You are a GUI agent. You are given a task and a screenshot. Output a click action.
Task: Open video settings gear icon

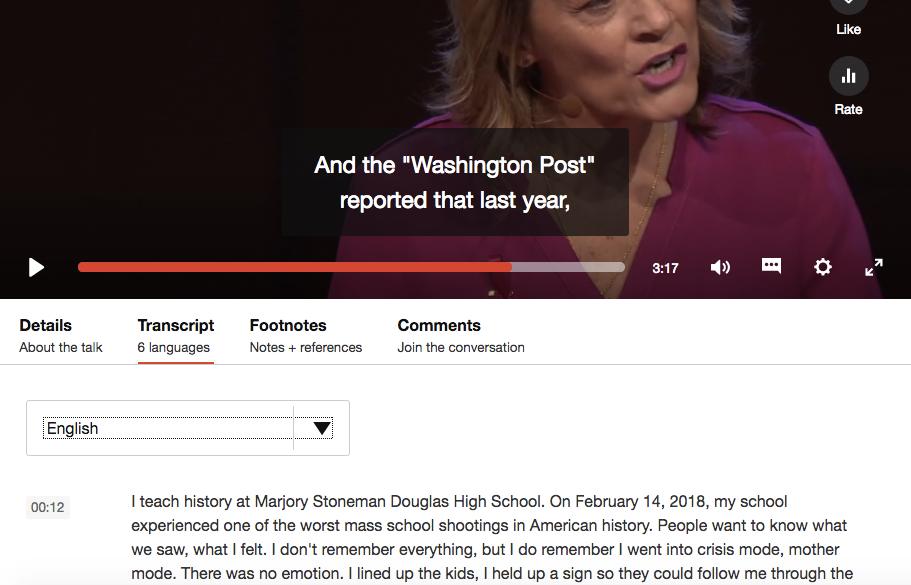[x=822, y=267]
